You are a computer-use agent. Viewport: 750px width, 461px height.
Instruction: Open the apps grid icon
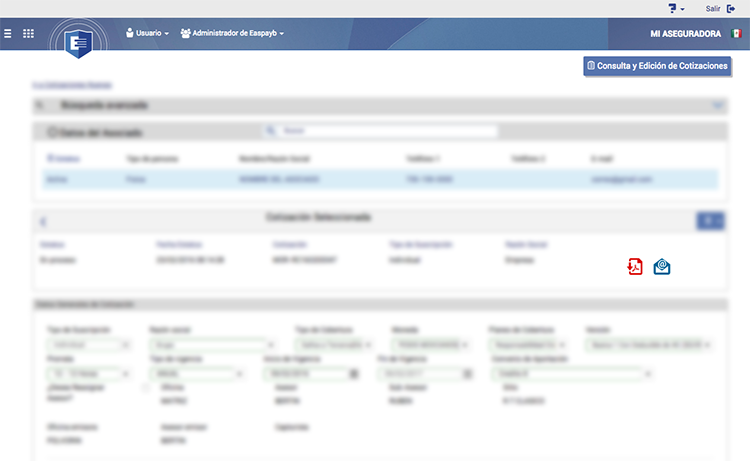click(28, 33)
